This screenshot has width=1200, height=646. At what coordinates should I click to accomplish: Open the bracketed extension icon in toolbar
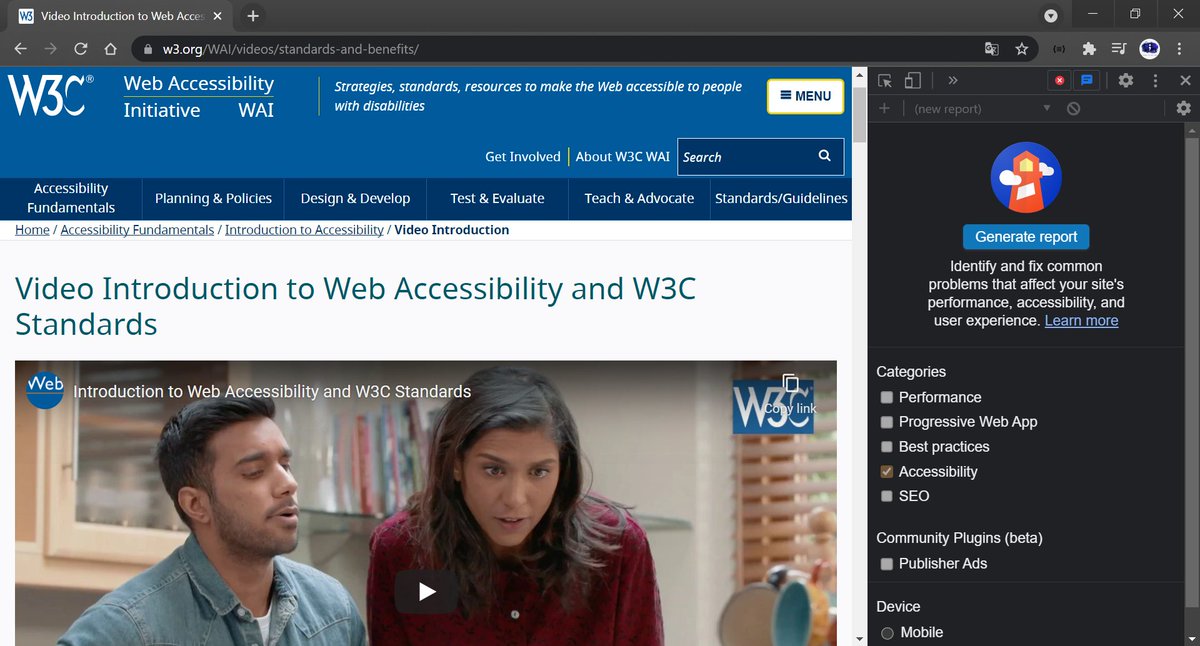(1059, 48)
